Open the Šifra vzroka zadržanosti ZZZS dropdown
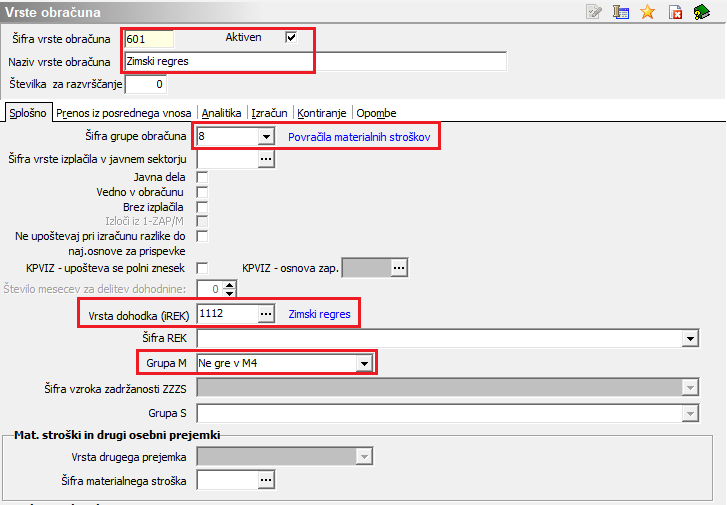Image resolution: width=727 pixels, height=505 pixels. tap(690, 388)
